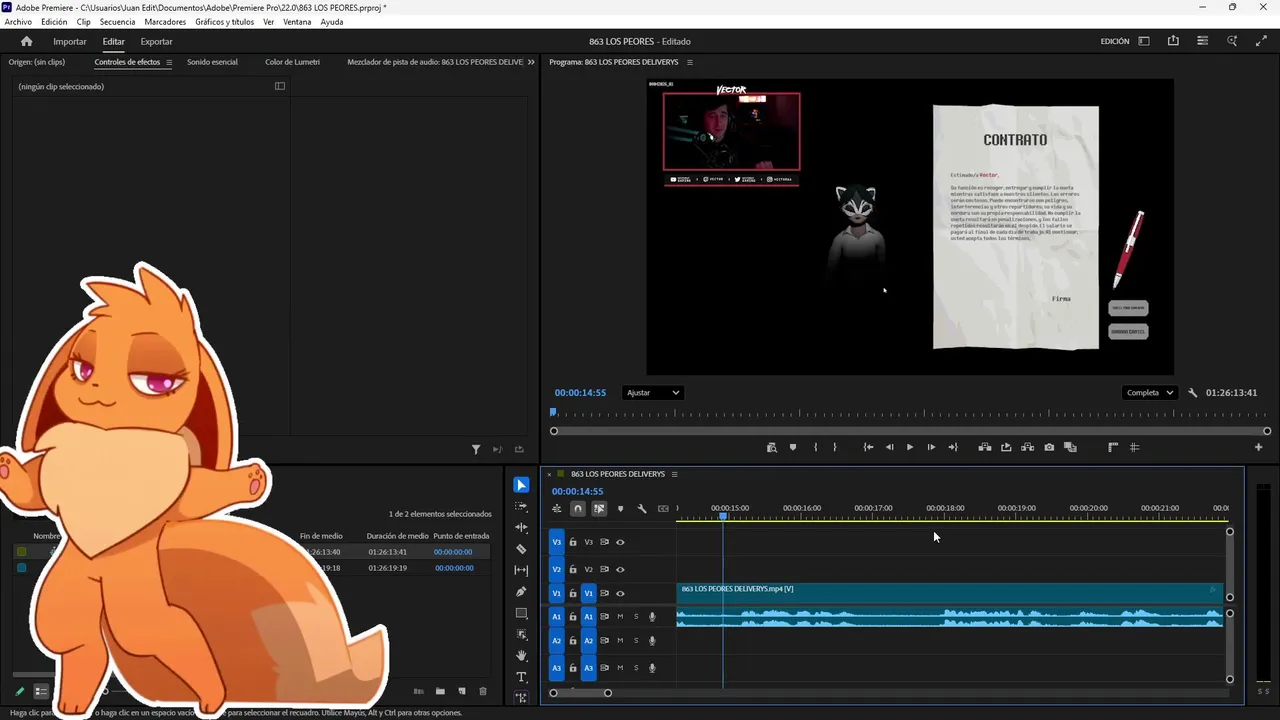Select the Slip tool
The width and height of the screenshot is (1280, 720).
pos(521,570)
